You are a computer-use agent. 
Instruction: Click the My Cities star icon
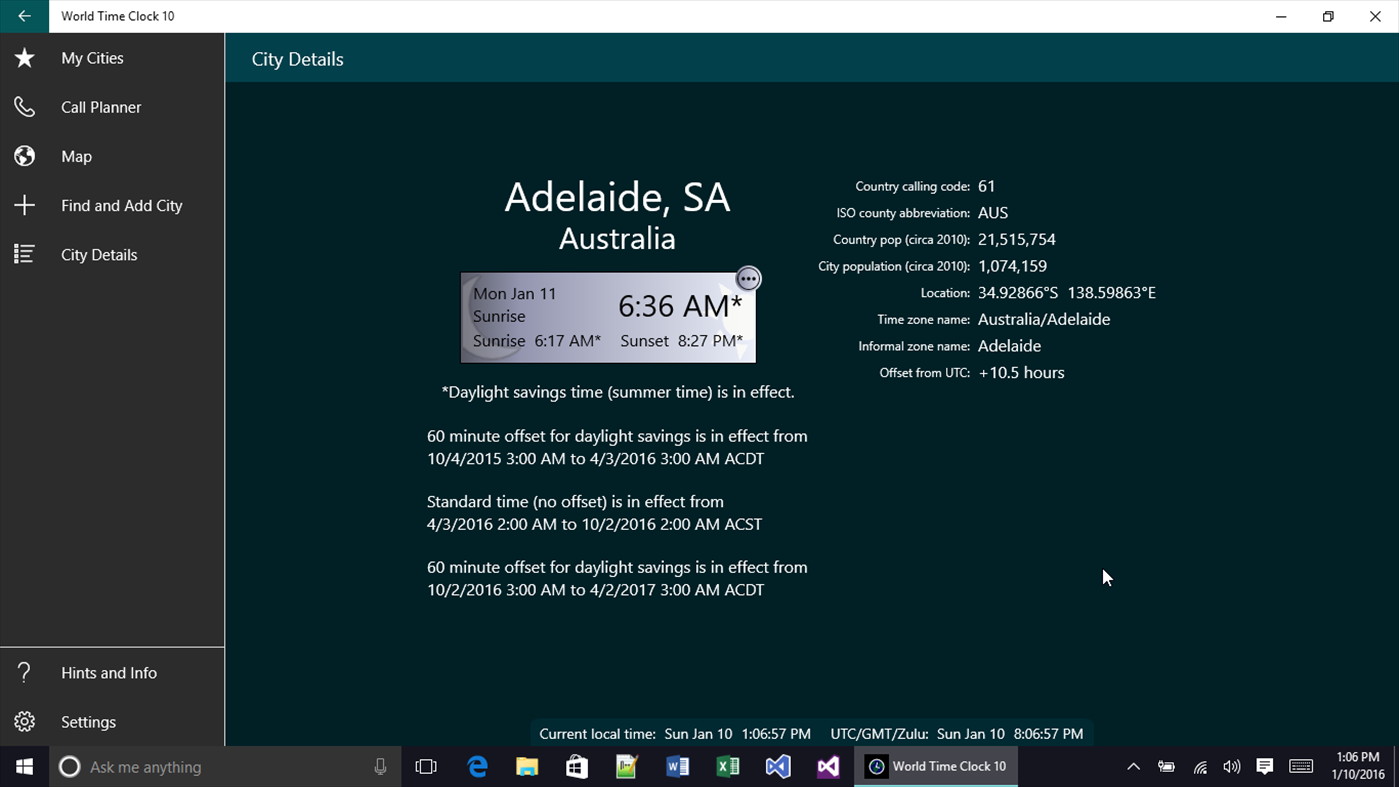(x=24, y=58)
